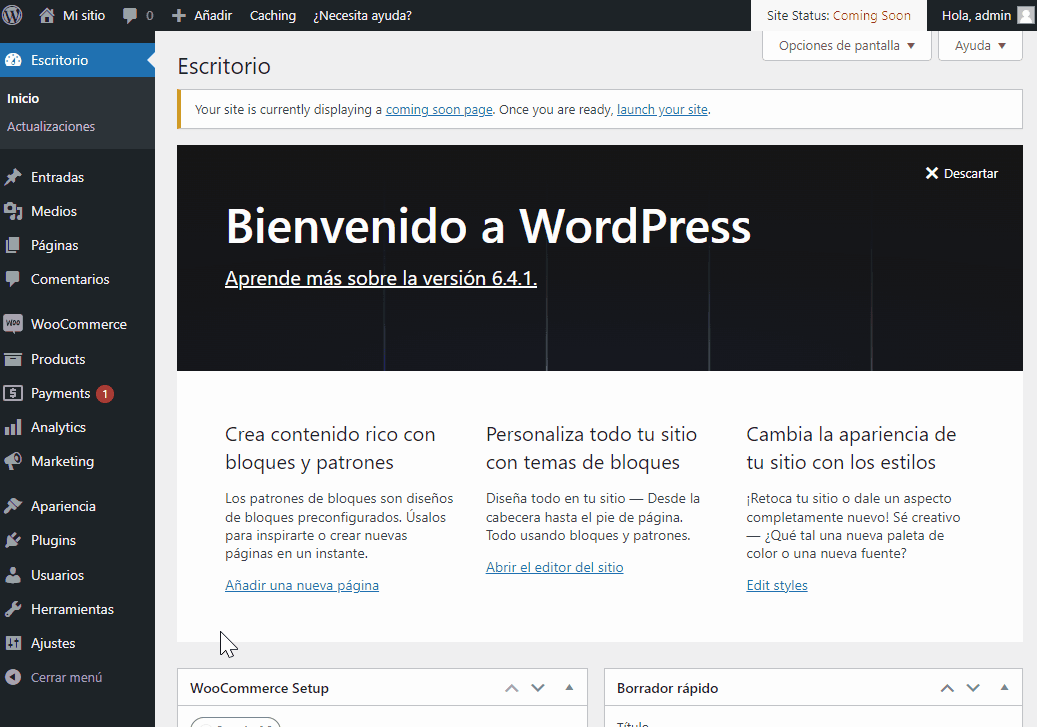
Task: Click the WooCommerce logo icon in sidebar
Action: pyautogui.click(x=13, y=323)
